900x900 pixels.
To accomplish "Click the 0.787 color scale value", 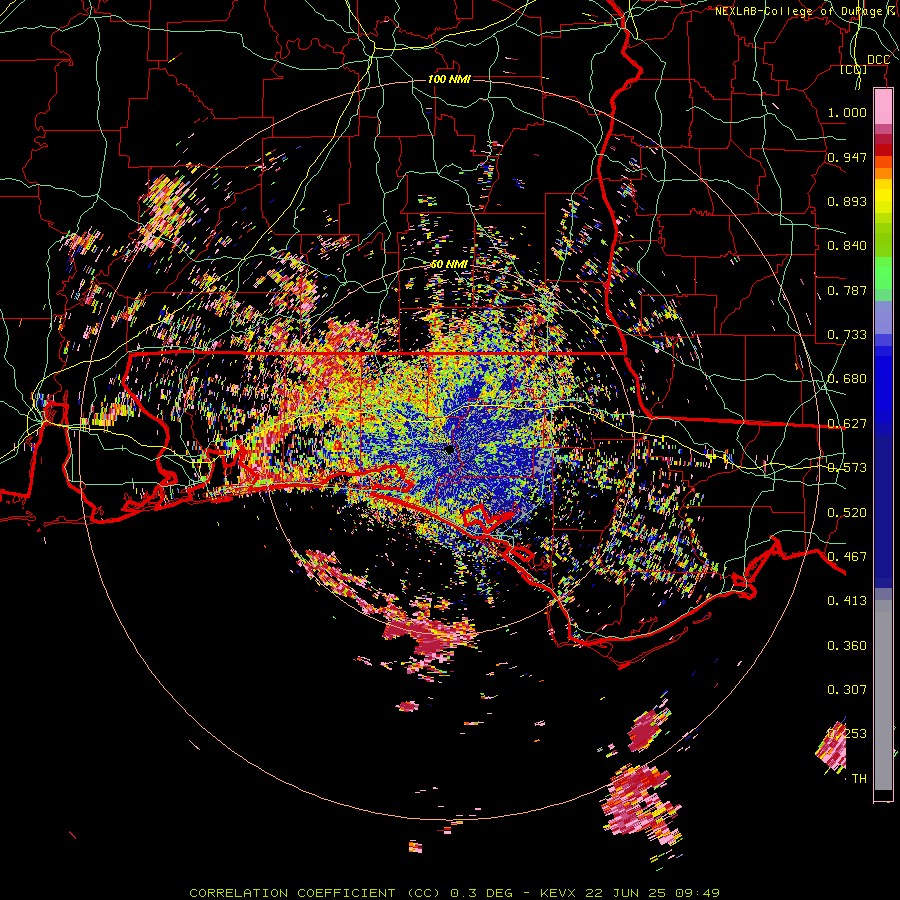I will pos(847,290).
